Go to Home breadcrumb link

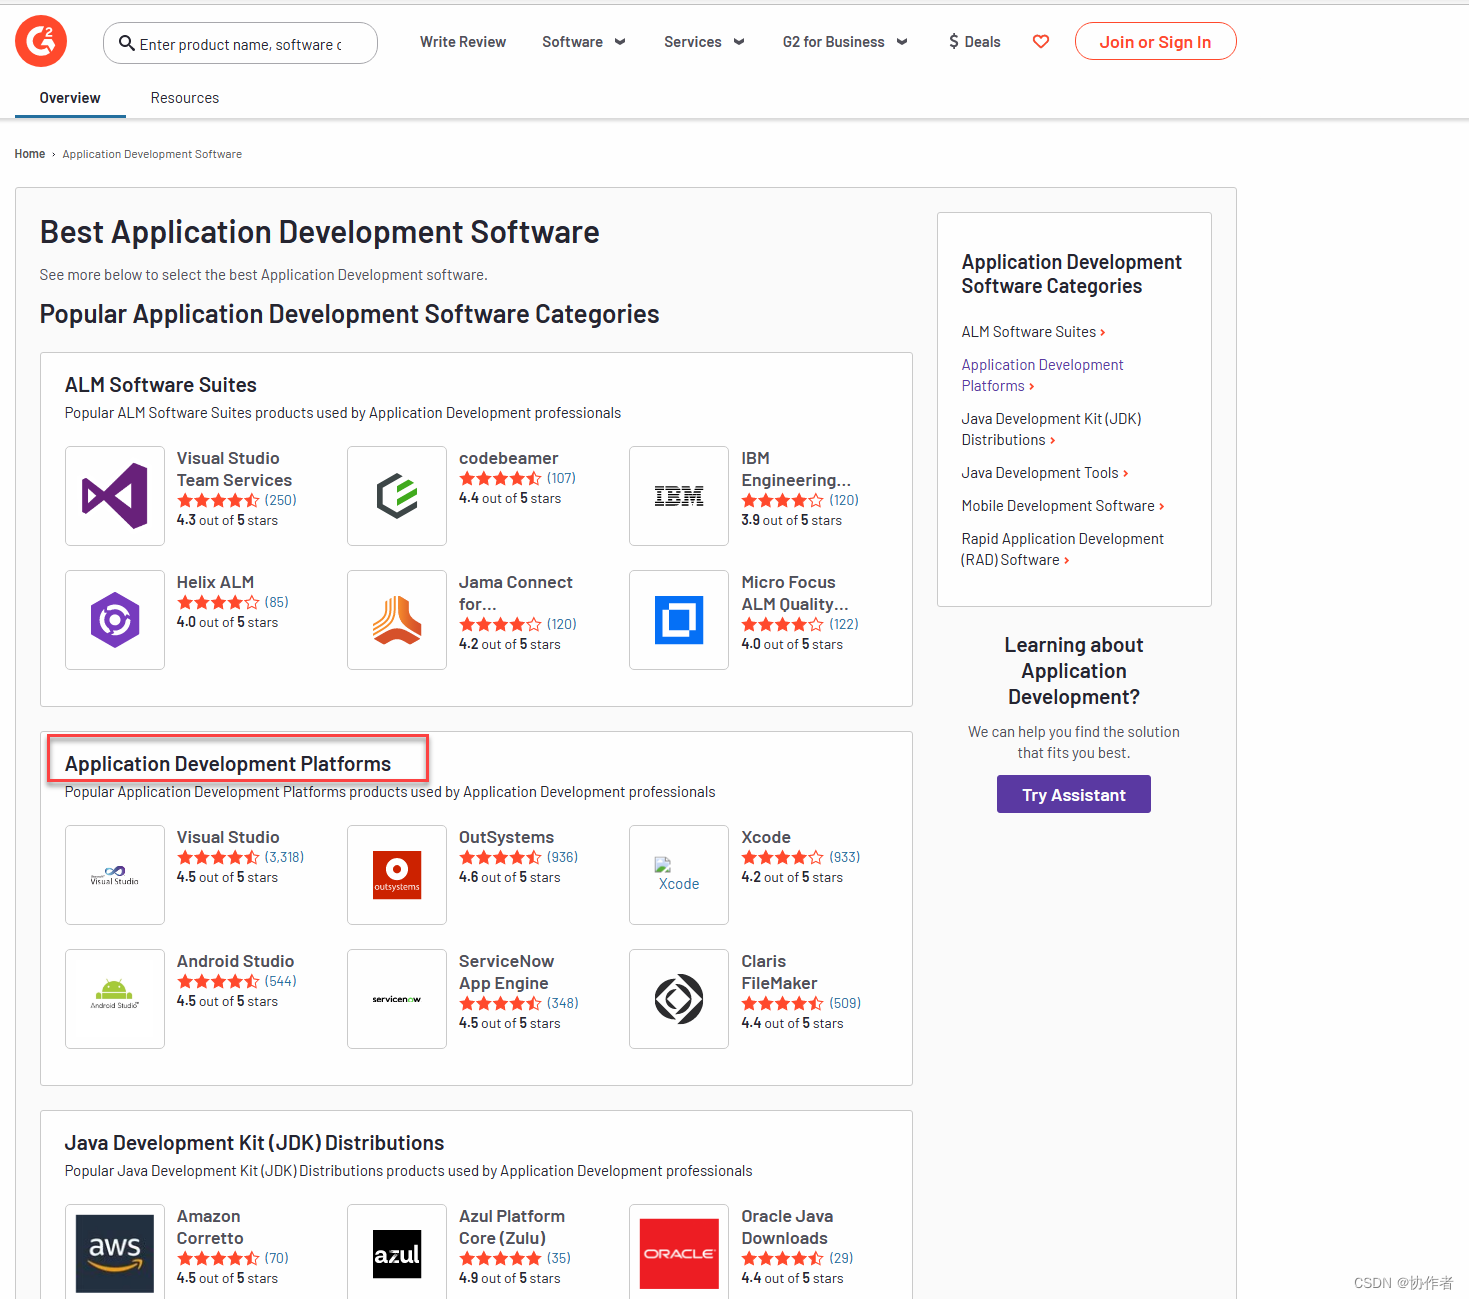click(30, 154)
